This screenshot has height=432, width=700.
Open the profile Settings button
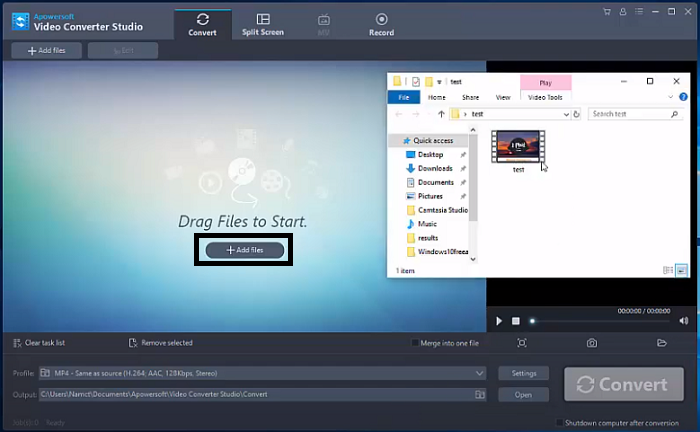click(524, 373)
